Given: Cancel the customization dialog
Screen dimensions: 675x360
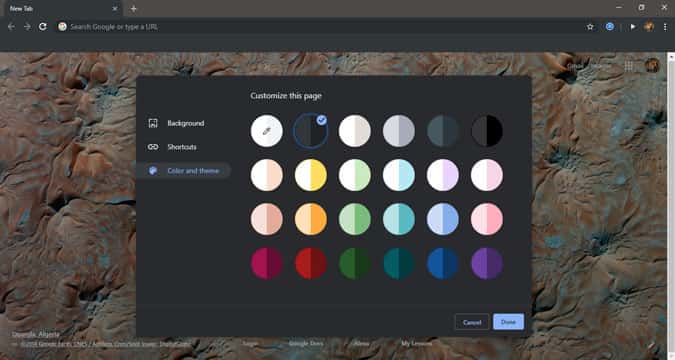Looking at the screenshot, I should pyautogui.click(x=472, y=322).
